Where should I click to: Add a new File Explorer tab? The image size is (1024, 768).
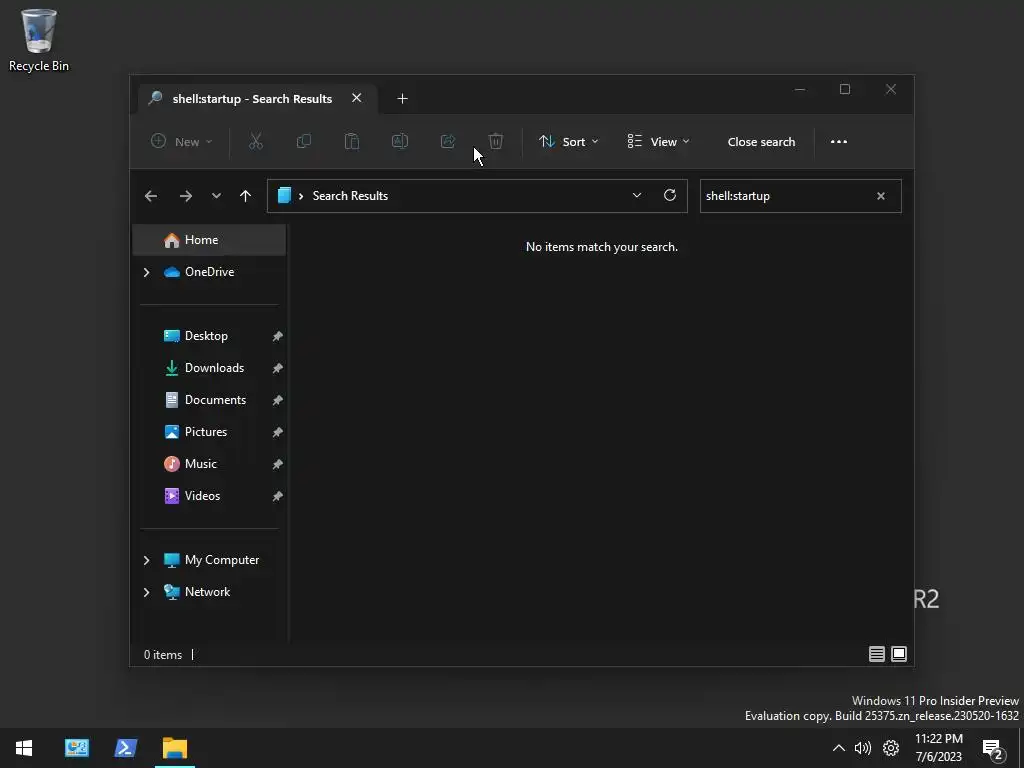(x=402, y=99)
